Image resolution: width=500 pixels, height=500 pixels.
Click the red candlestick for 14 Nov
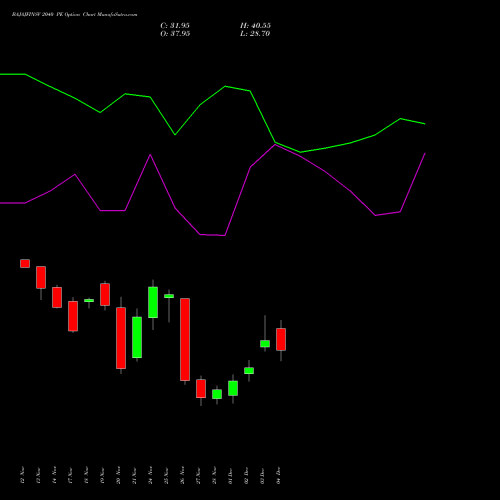pyautogui.click(x=57, y=297)
